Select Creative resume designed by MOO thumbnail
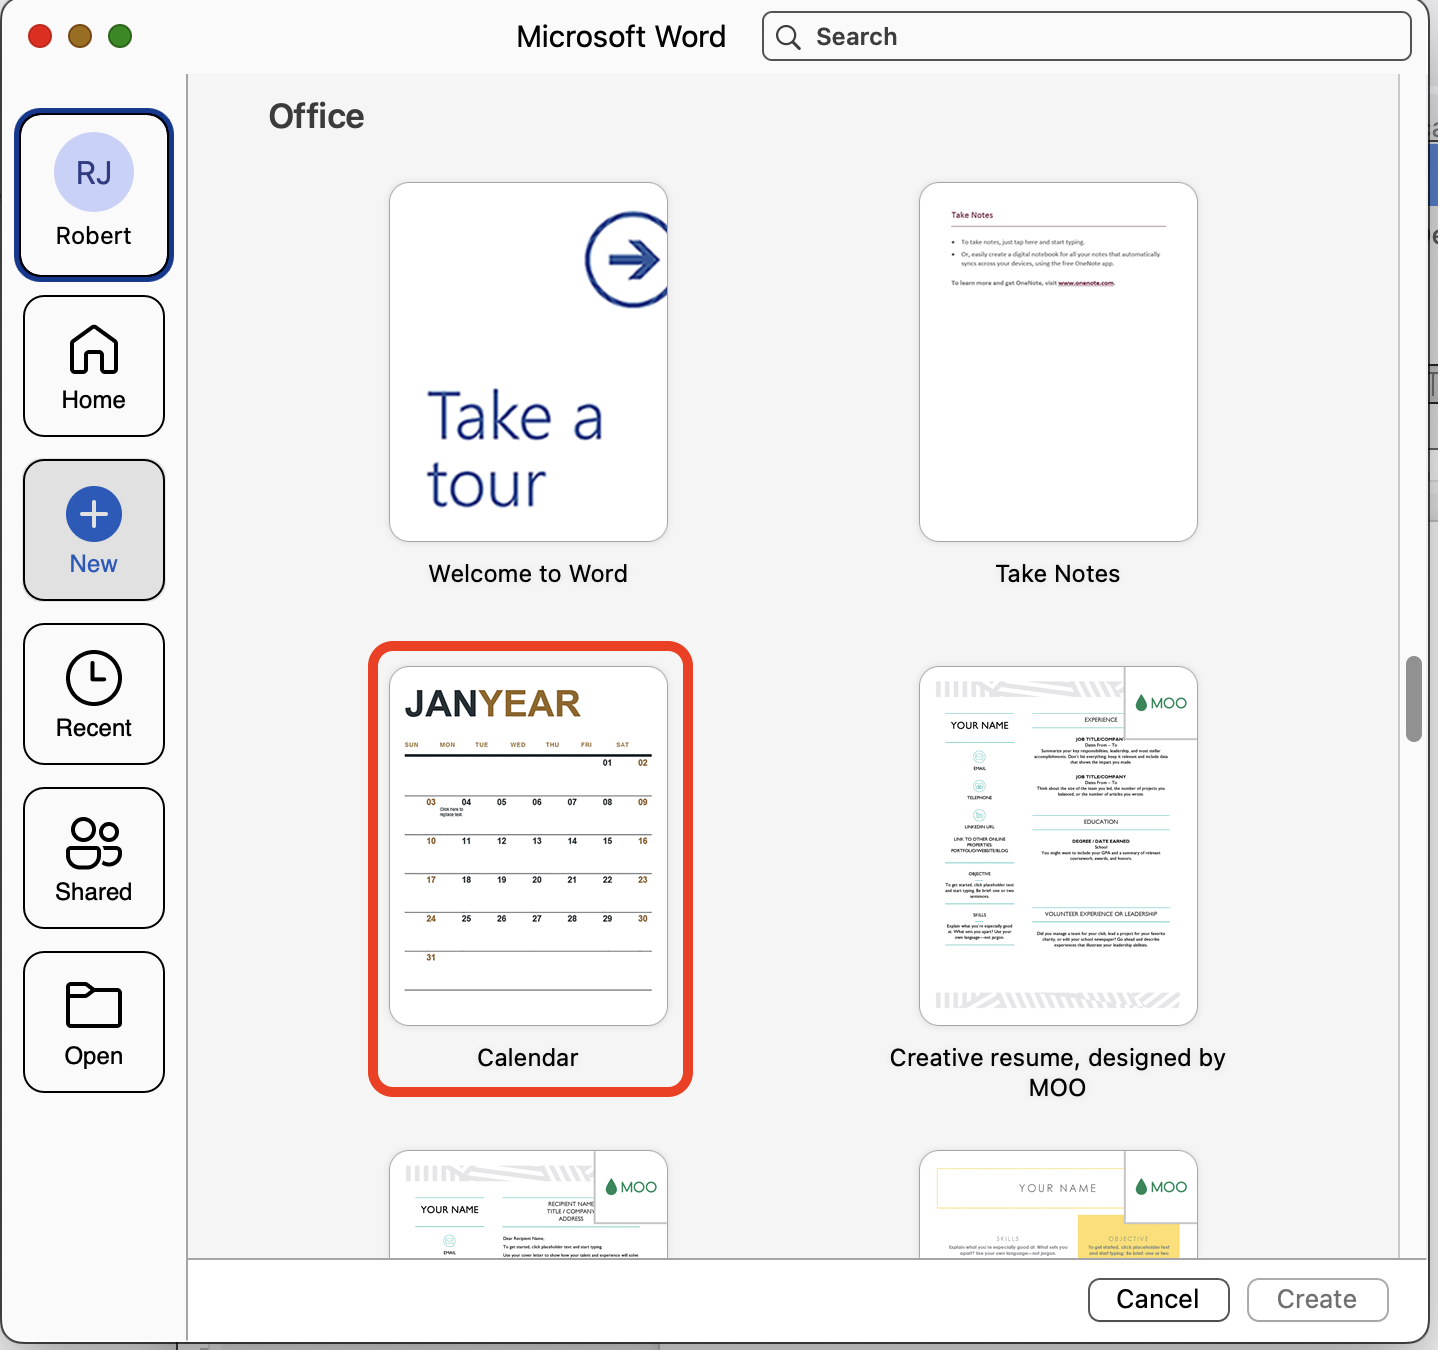1438x1350 pixels. pos(1058,846)
